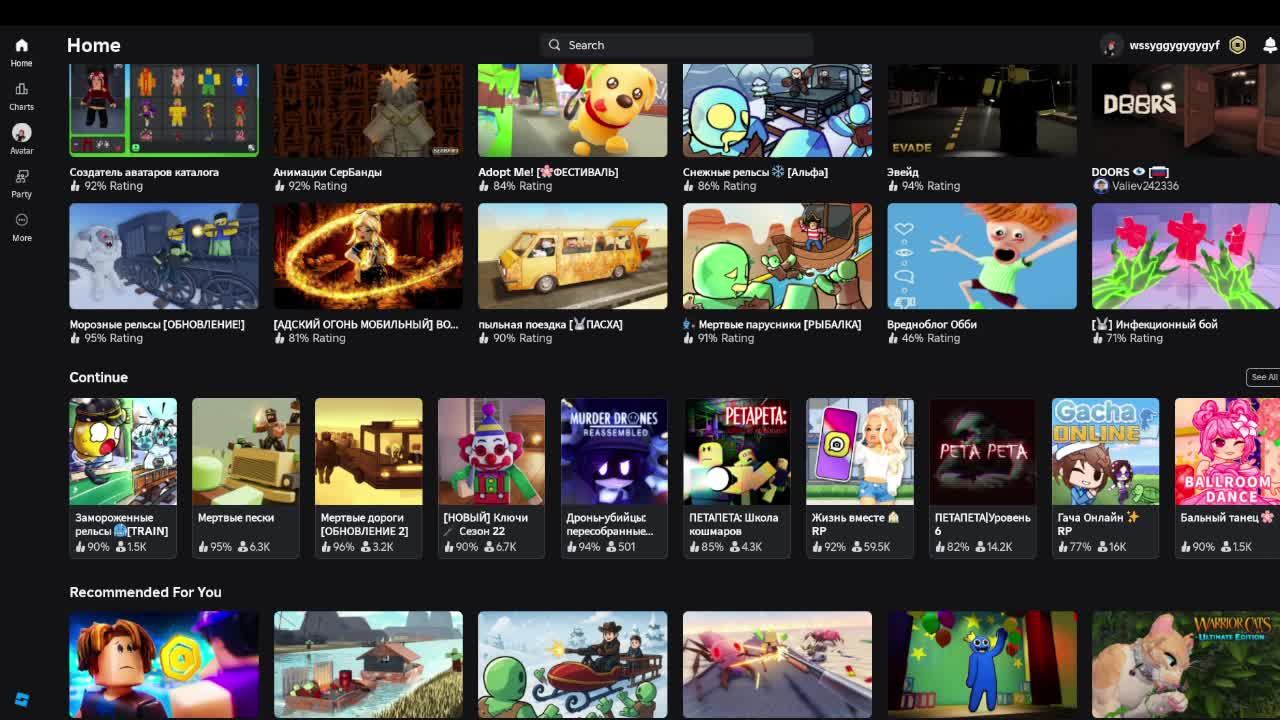
Task: Open Анимации СерБанды game thumbnail
Action: pyautogui.click(x=368, y=110)
